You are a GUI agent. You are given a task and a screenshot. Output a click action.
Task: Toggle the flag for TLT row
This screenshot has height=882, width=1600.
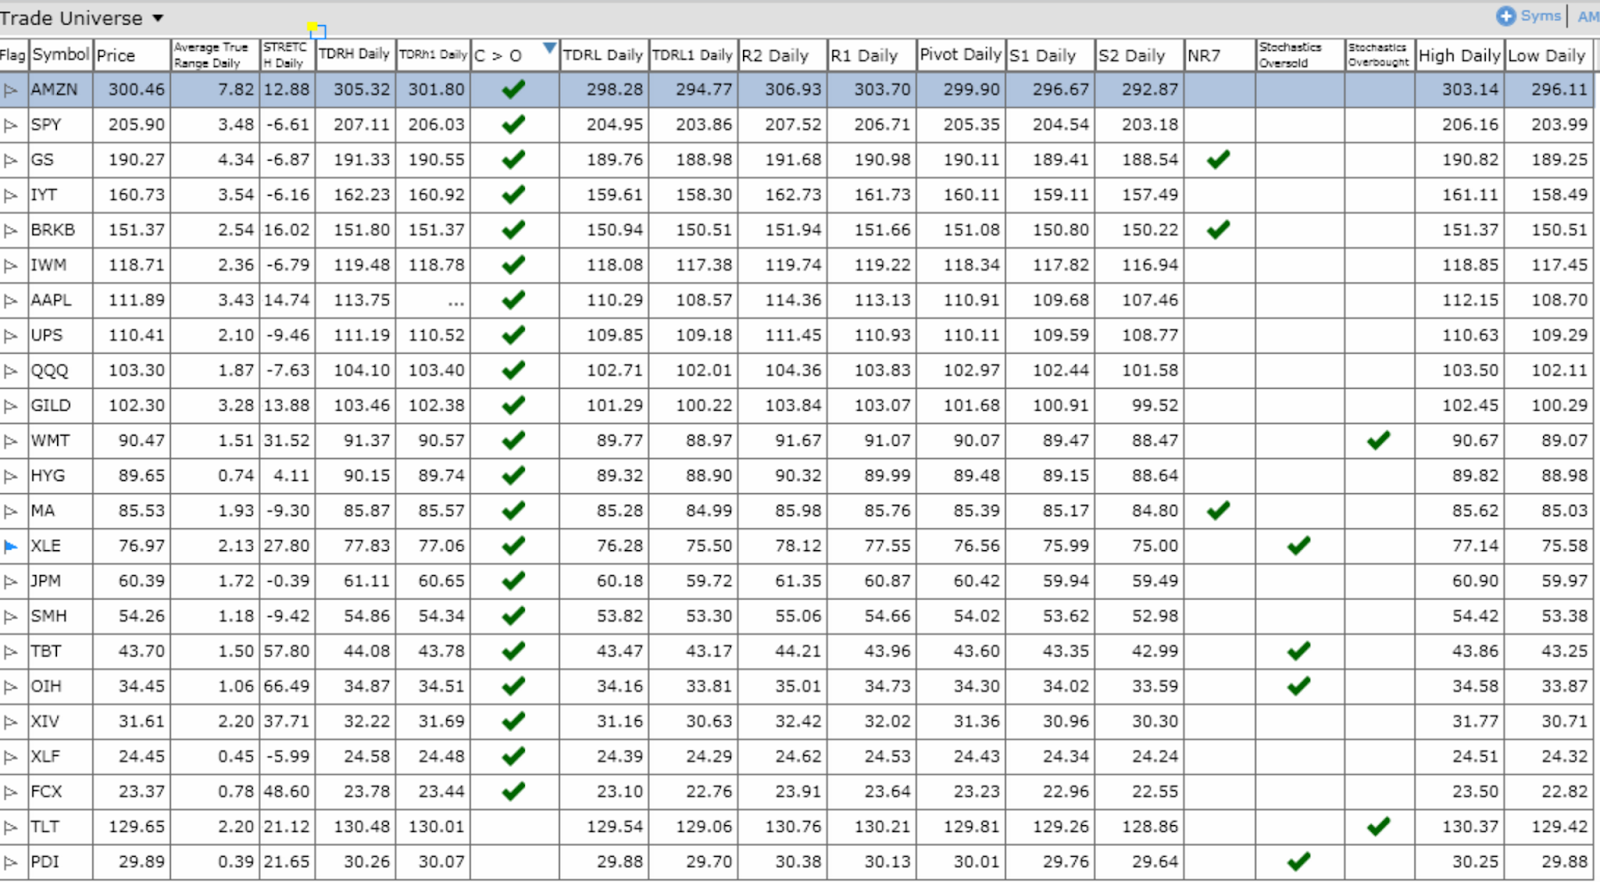[x=11, y=827]
